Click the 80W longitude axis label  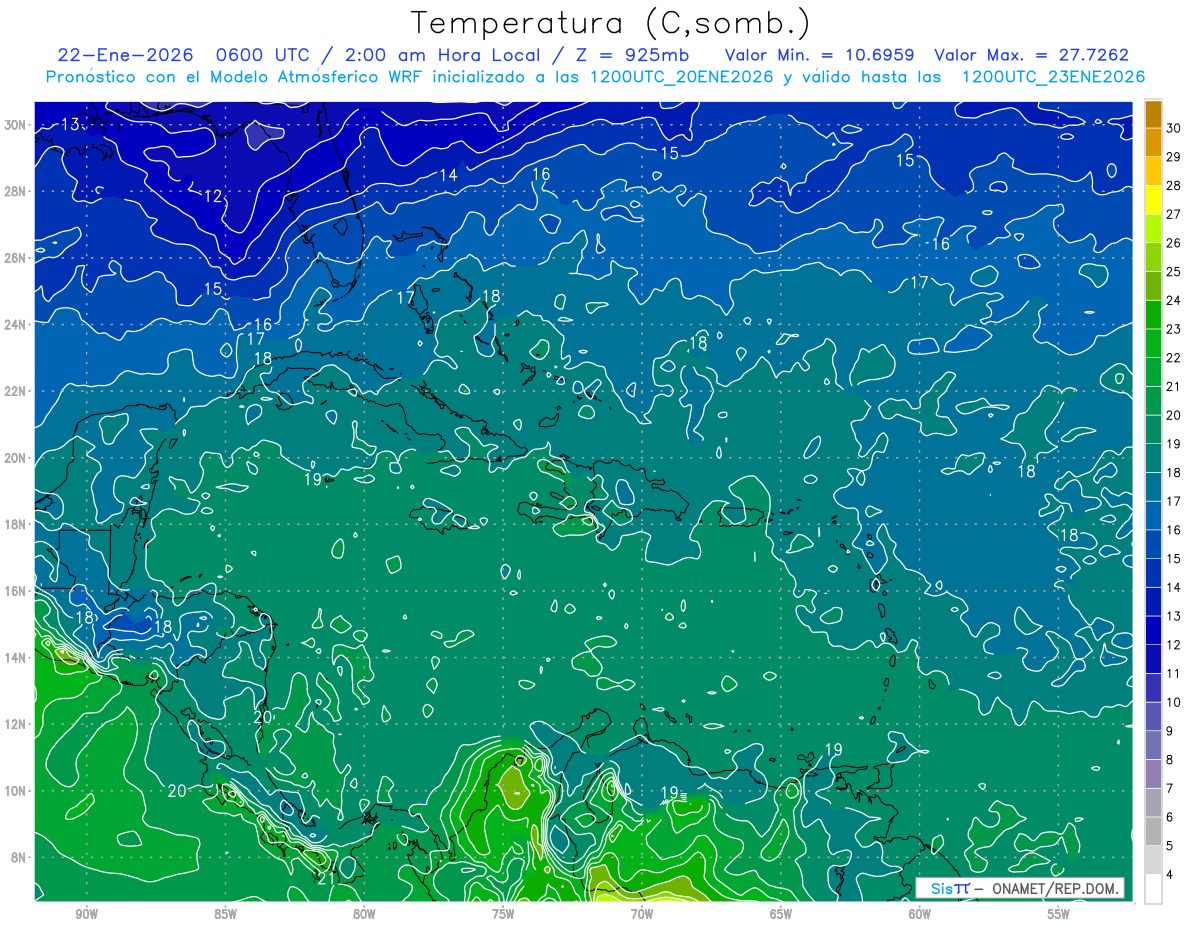pos(364,914)
